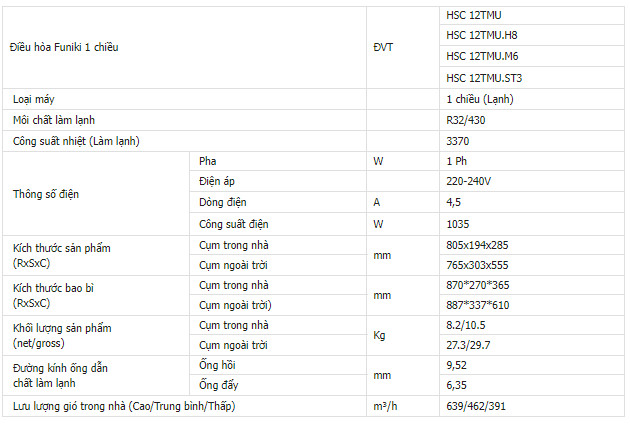This screenshot has height=437, width=630.
Task: Select model HSC 12TMU.ST3
Action: [484, 77]
